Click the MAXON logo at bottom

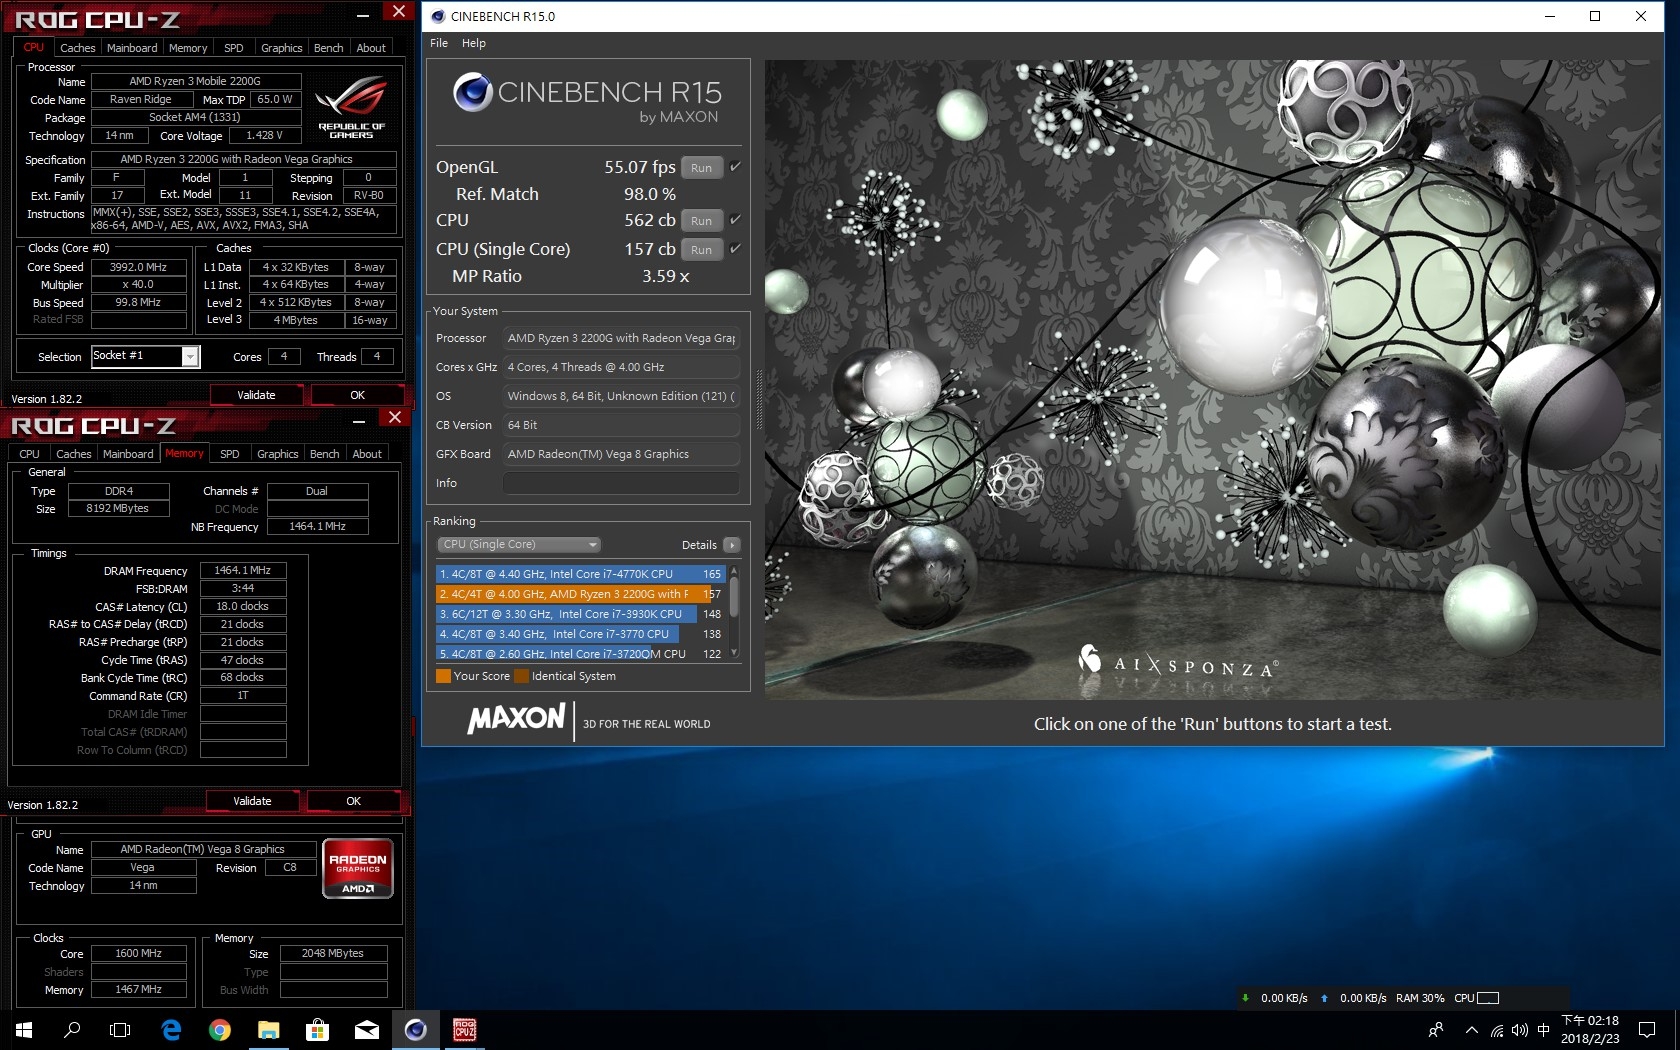tap(516, 719)
